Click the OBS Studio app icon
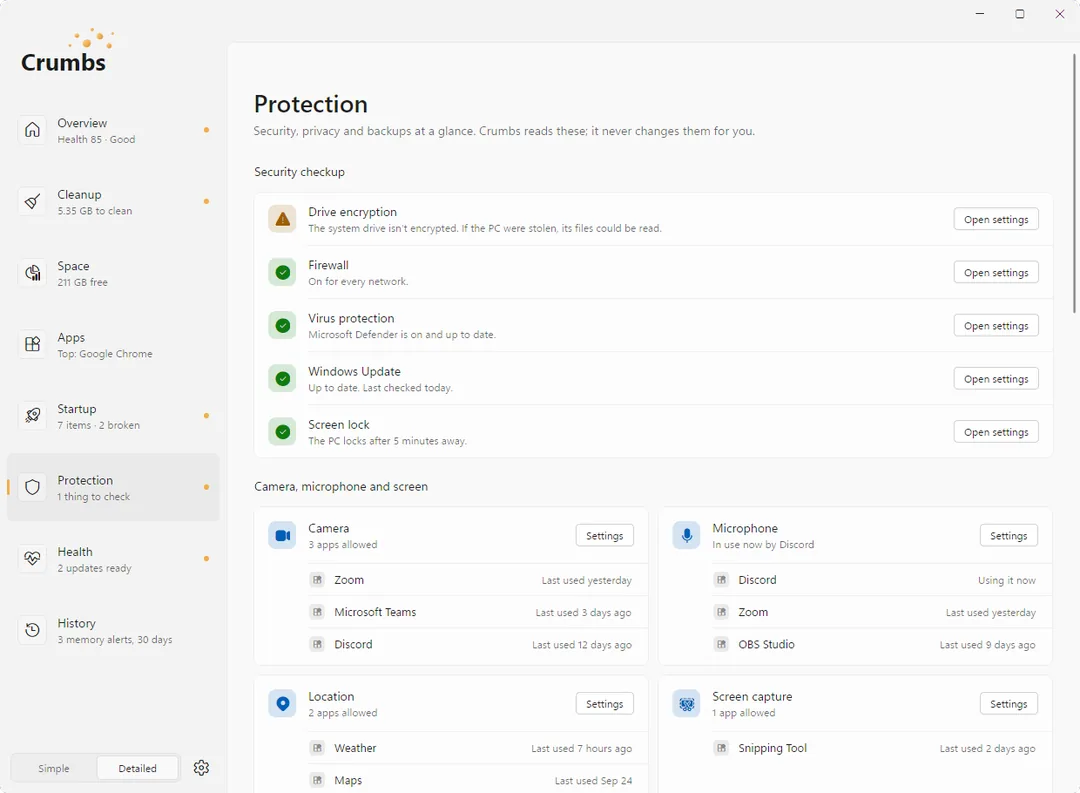Image resolution: width=1080 pixels, height=793 pixels. coord(721,644)
